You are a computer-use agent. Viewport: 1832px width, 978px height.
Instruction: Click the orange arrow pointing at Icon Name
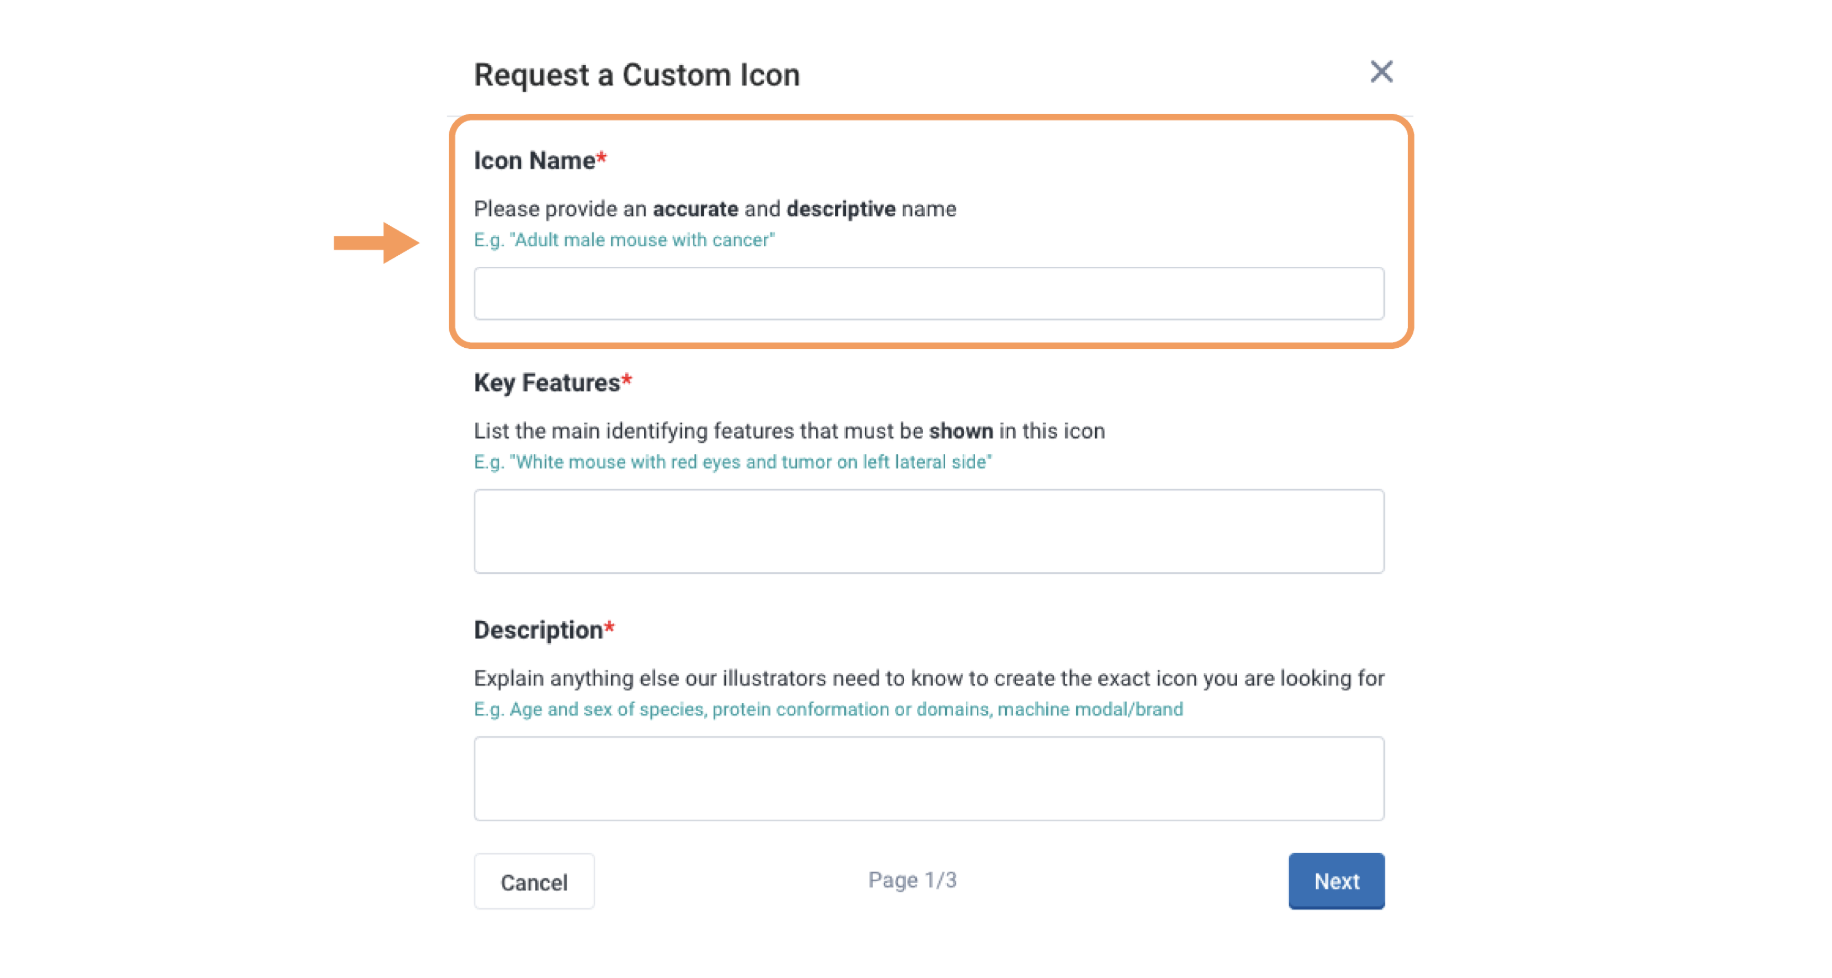(376, 243)
